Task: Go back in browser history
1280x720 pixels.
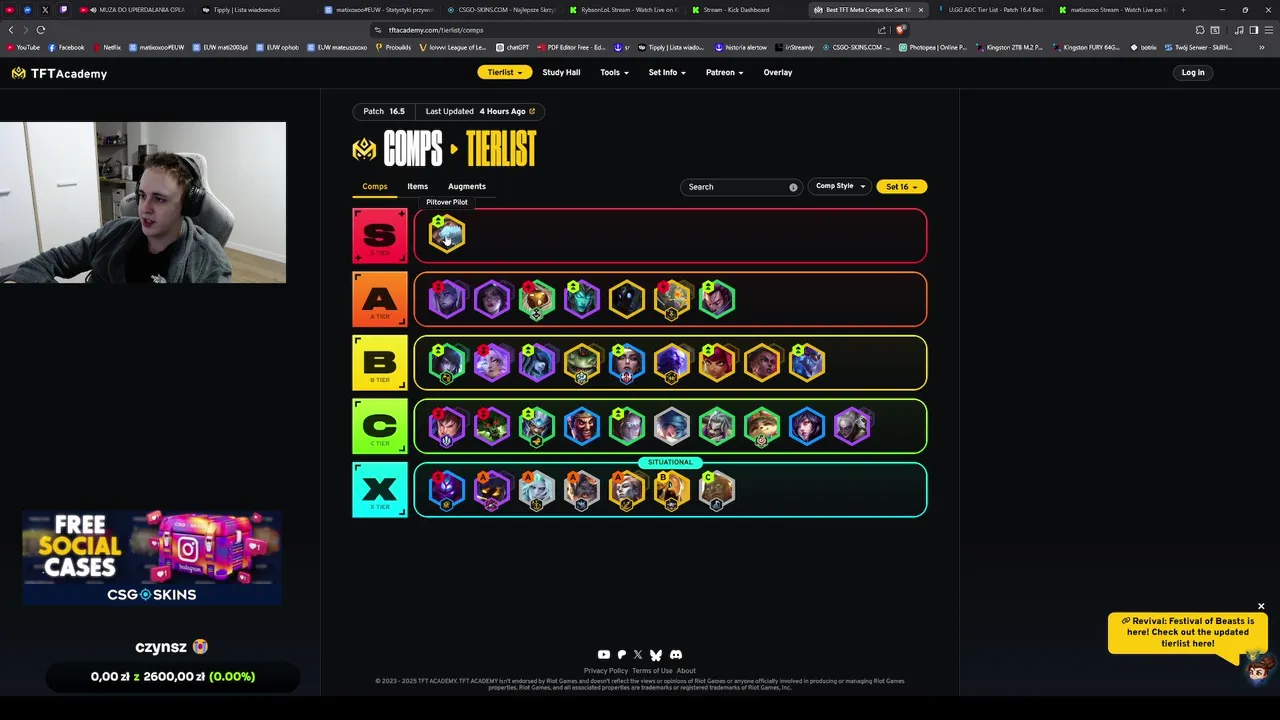Action: [x=11, y=30]
